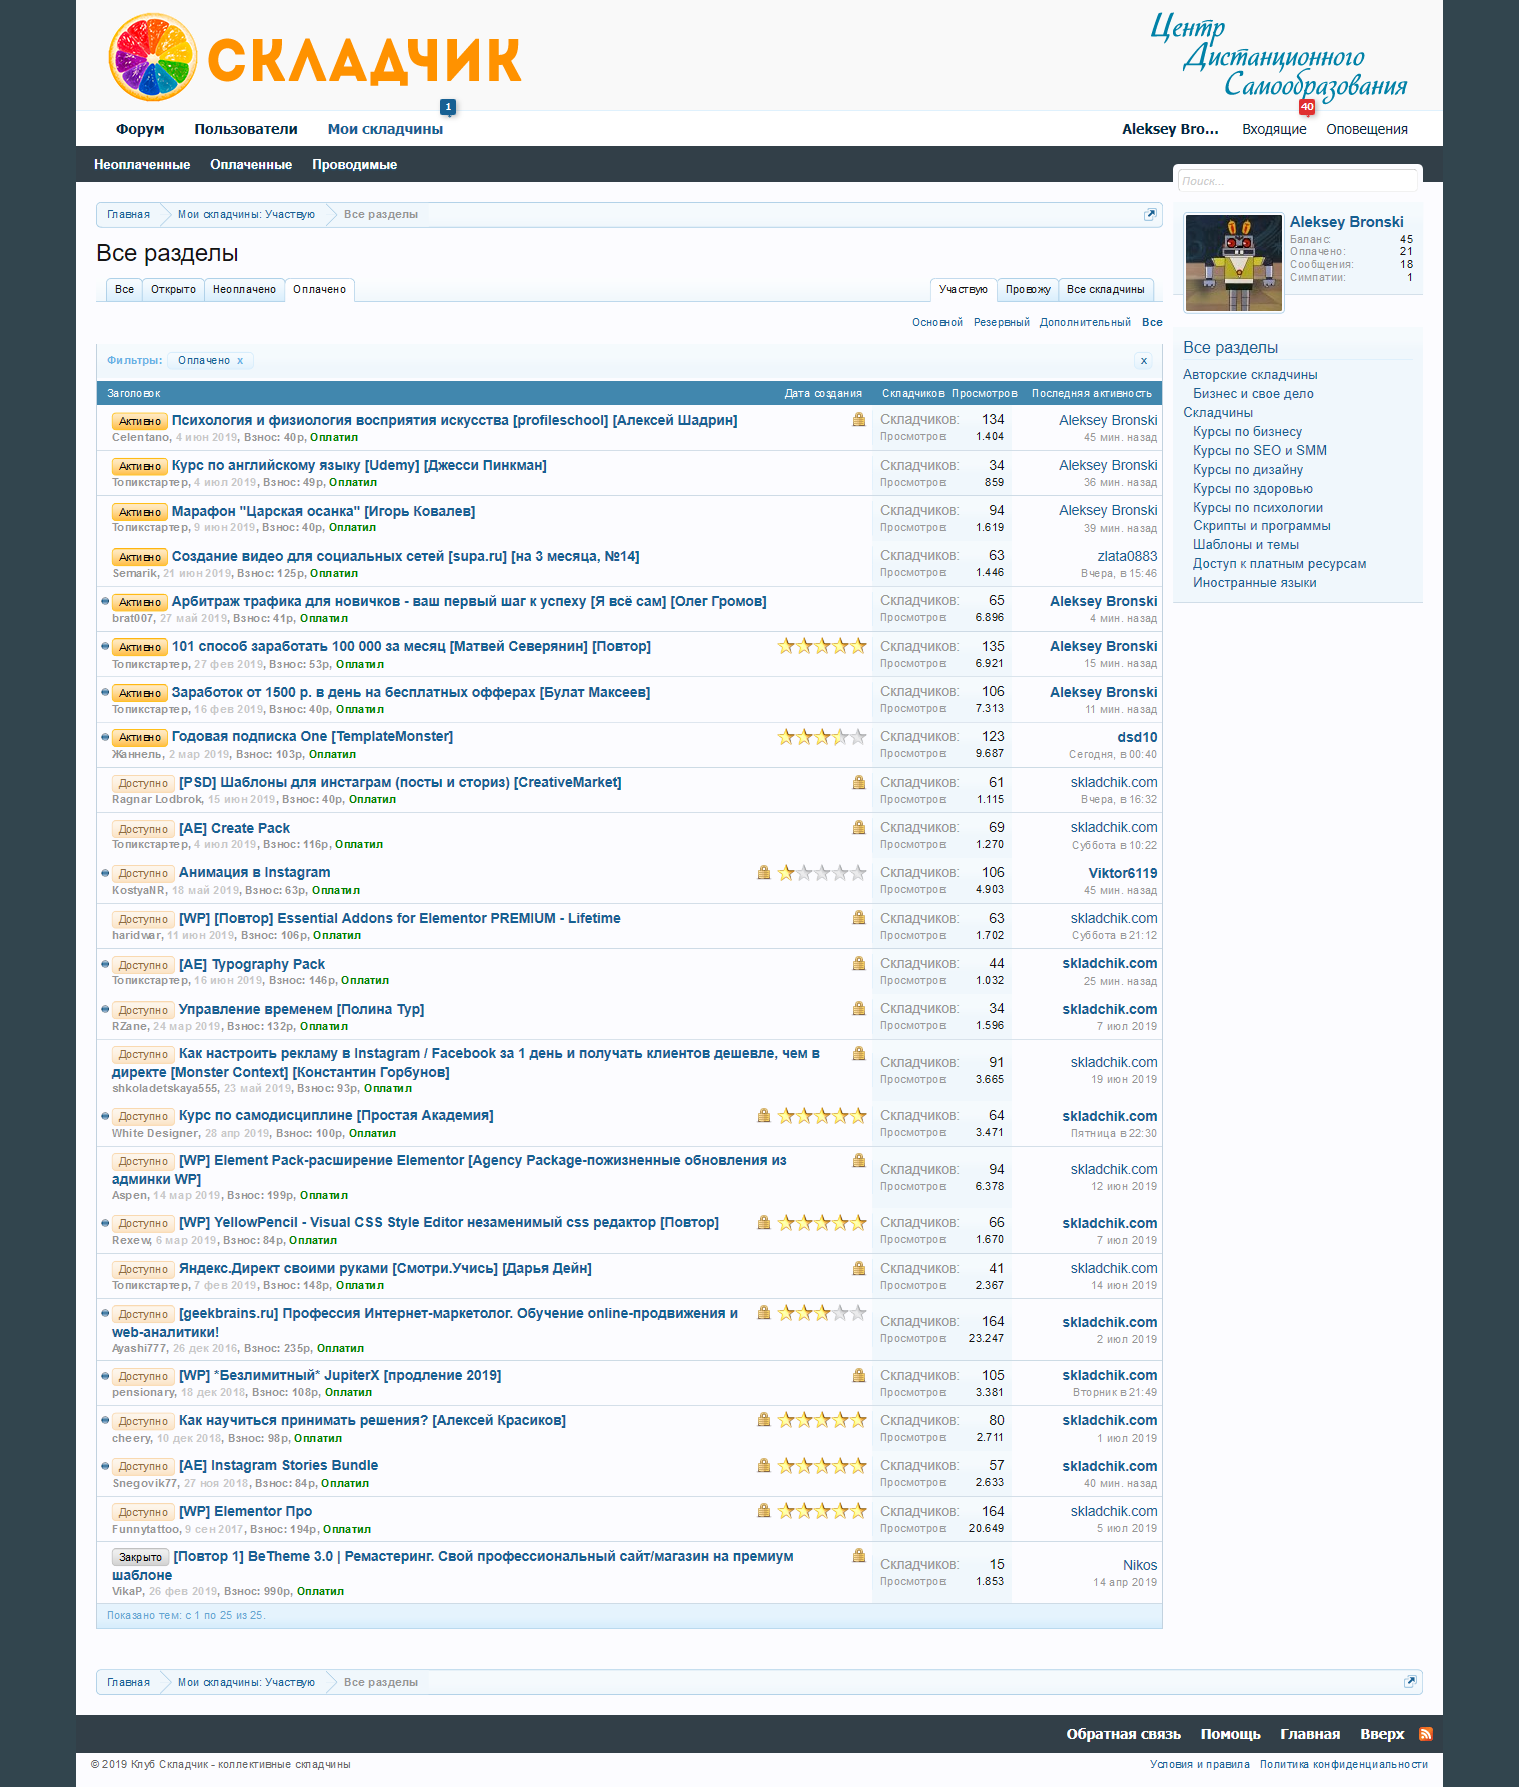1519x1787 pixels.
Task: Open the Aleksey Bro... account menu
Action: coord(1170,129)
